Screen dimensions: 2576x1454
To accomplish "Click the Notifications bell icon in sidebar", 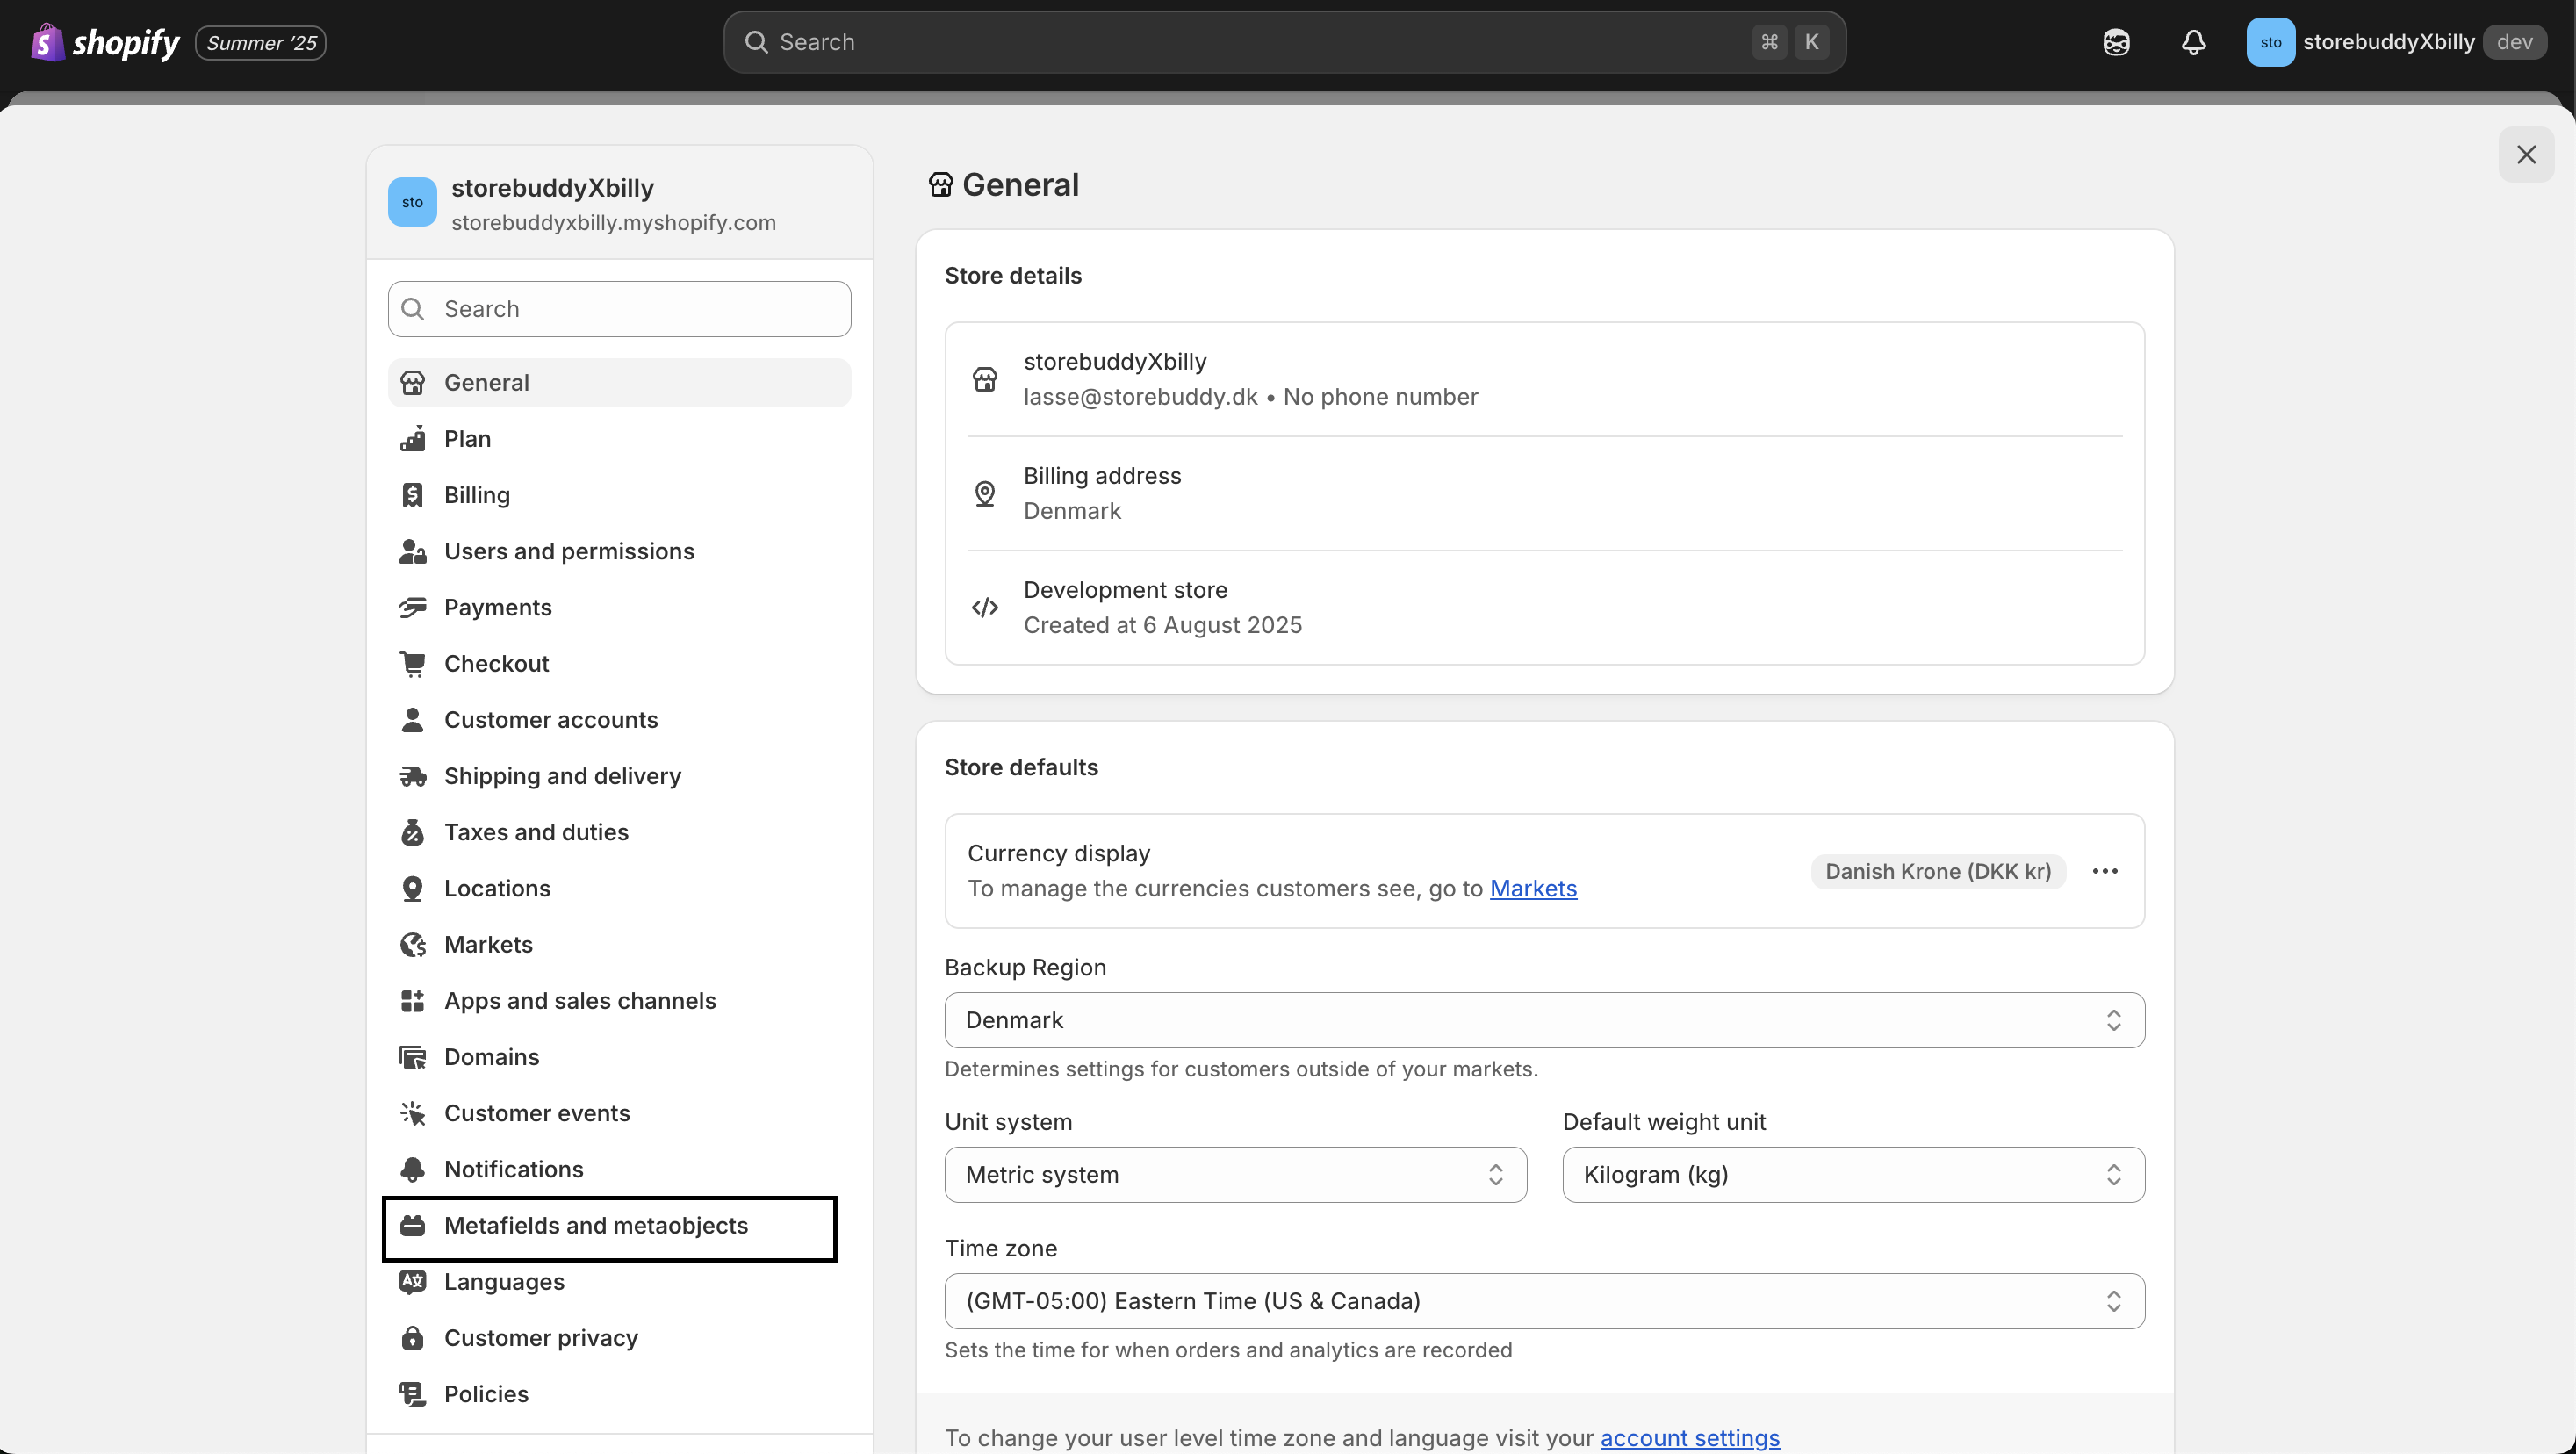I will click(412, 1169).
